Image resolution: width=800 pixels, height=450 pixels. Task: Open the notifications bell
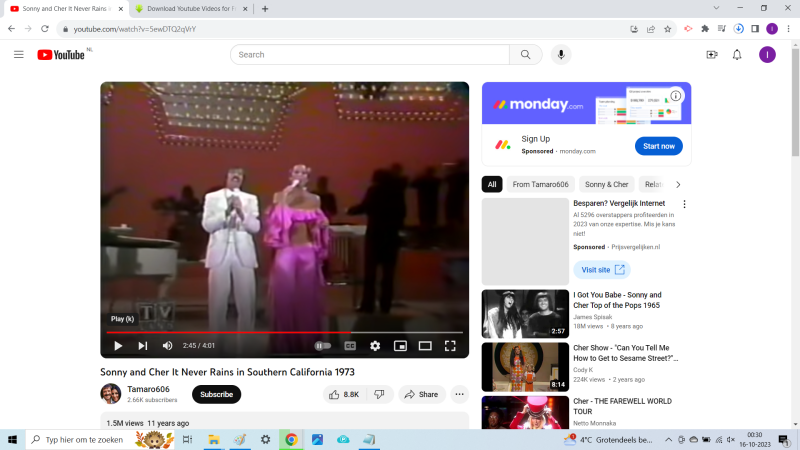point(737,55)
